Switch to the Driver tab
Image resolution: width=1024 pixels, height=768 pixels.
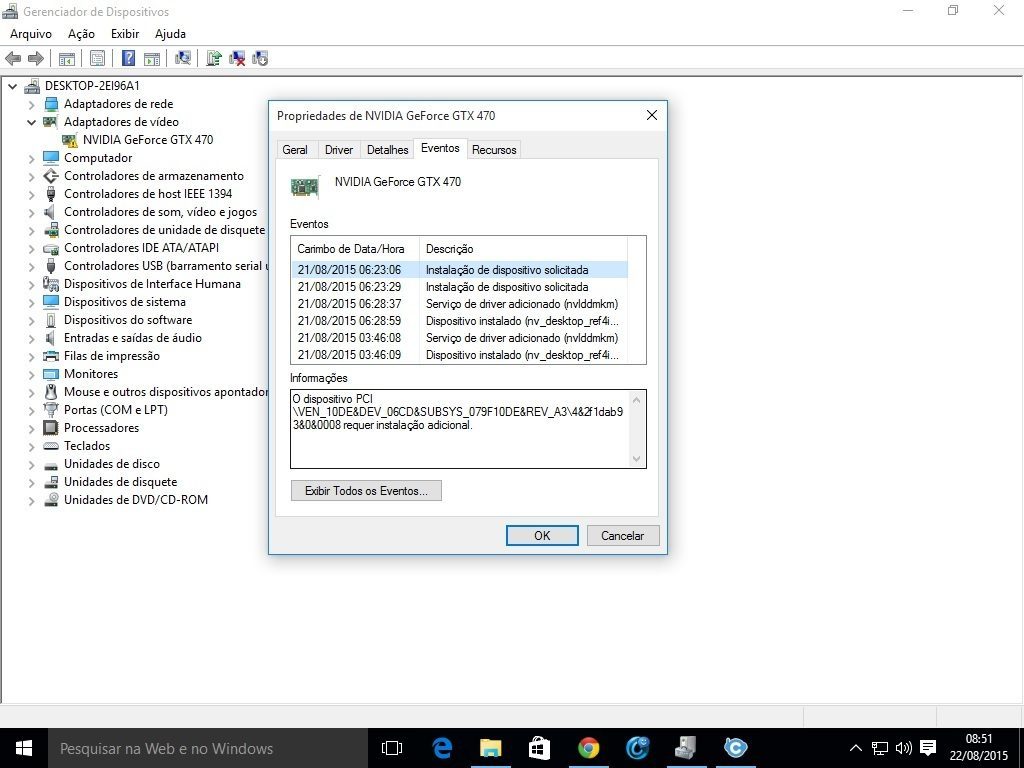(339, 150)
